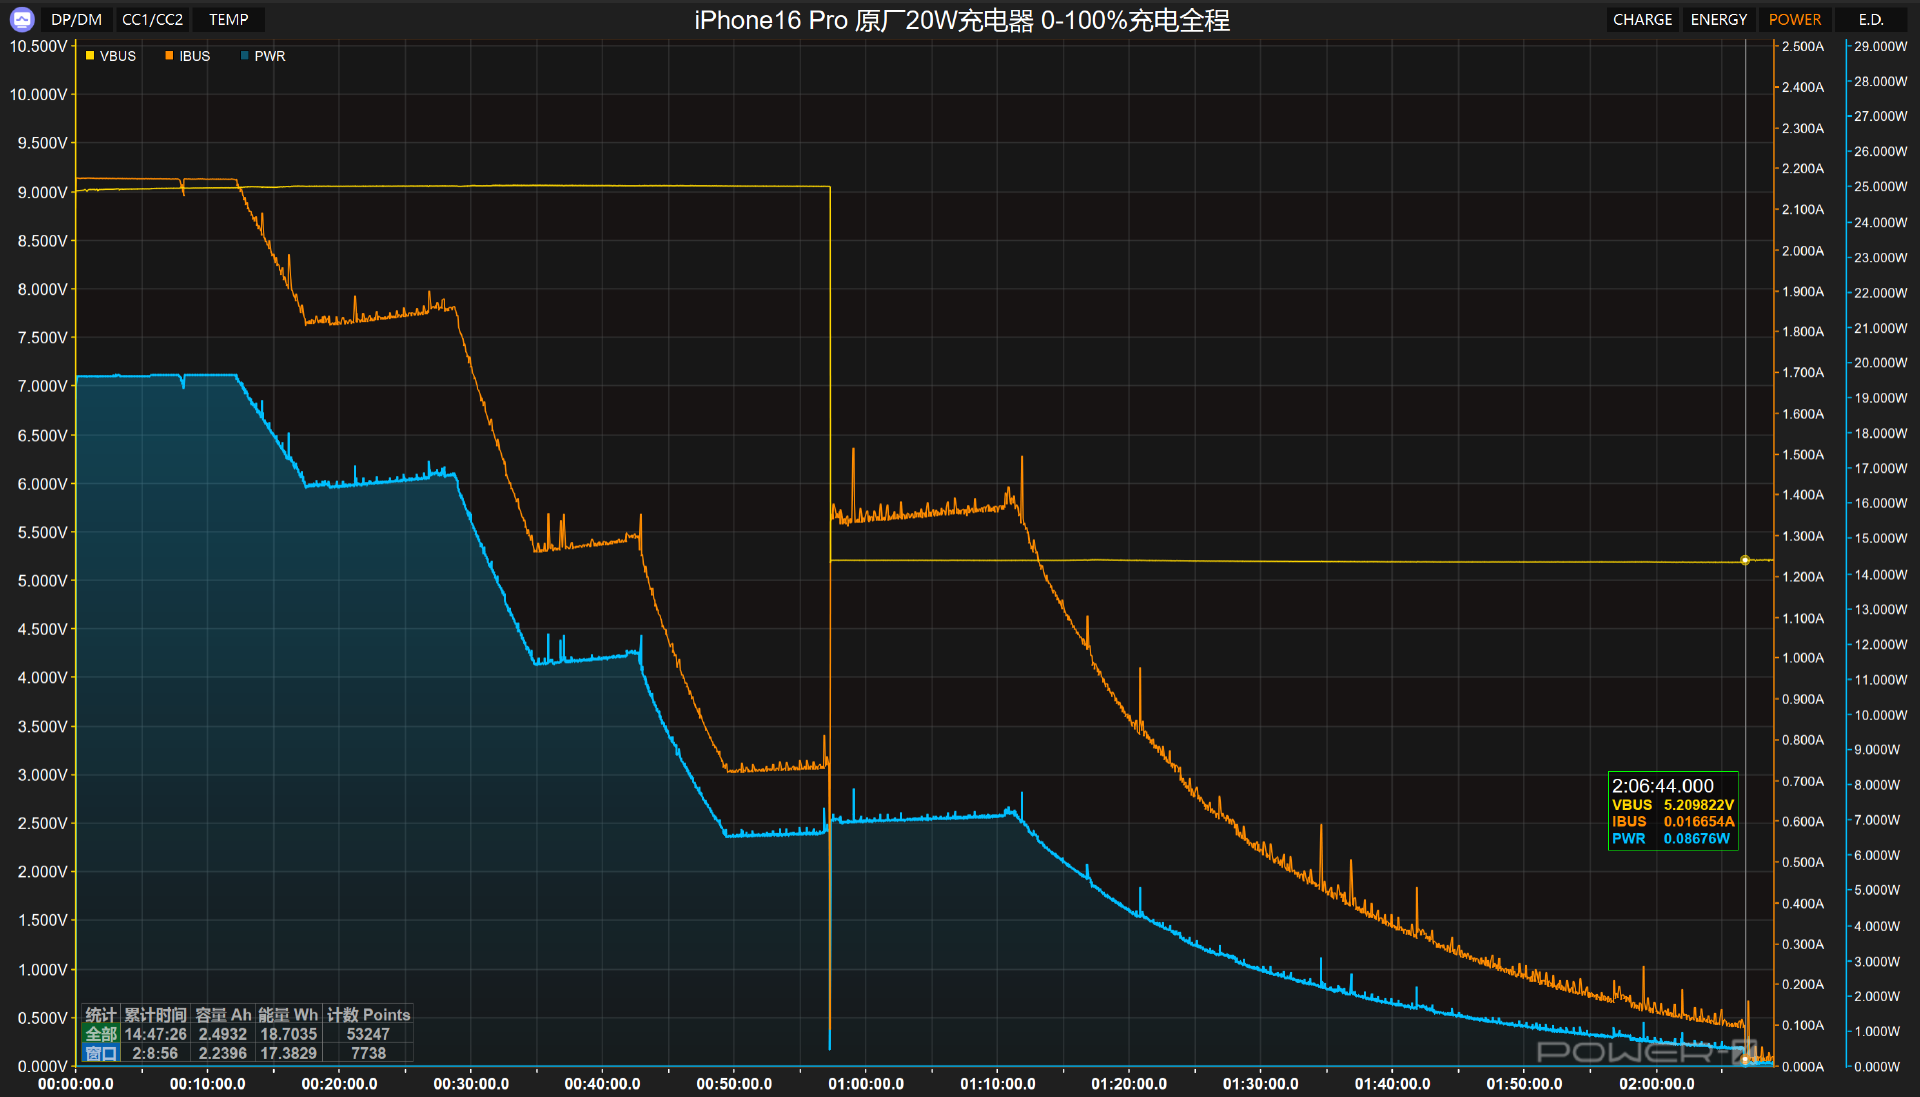Click the 累计时间 column header
Viewport: 1920px width, 1097px height.
pyautogui.click(x=155, y=1015)
